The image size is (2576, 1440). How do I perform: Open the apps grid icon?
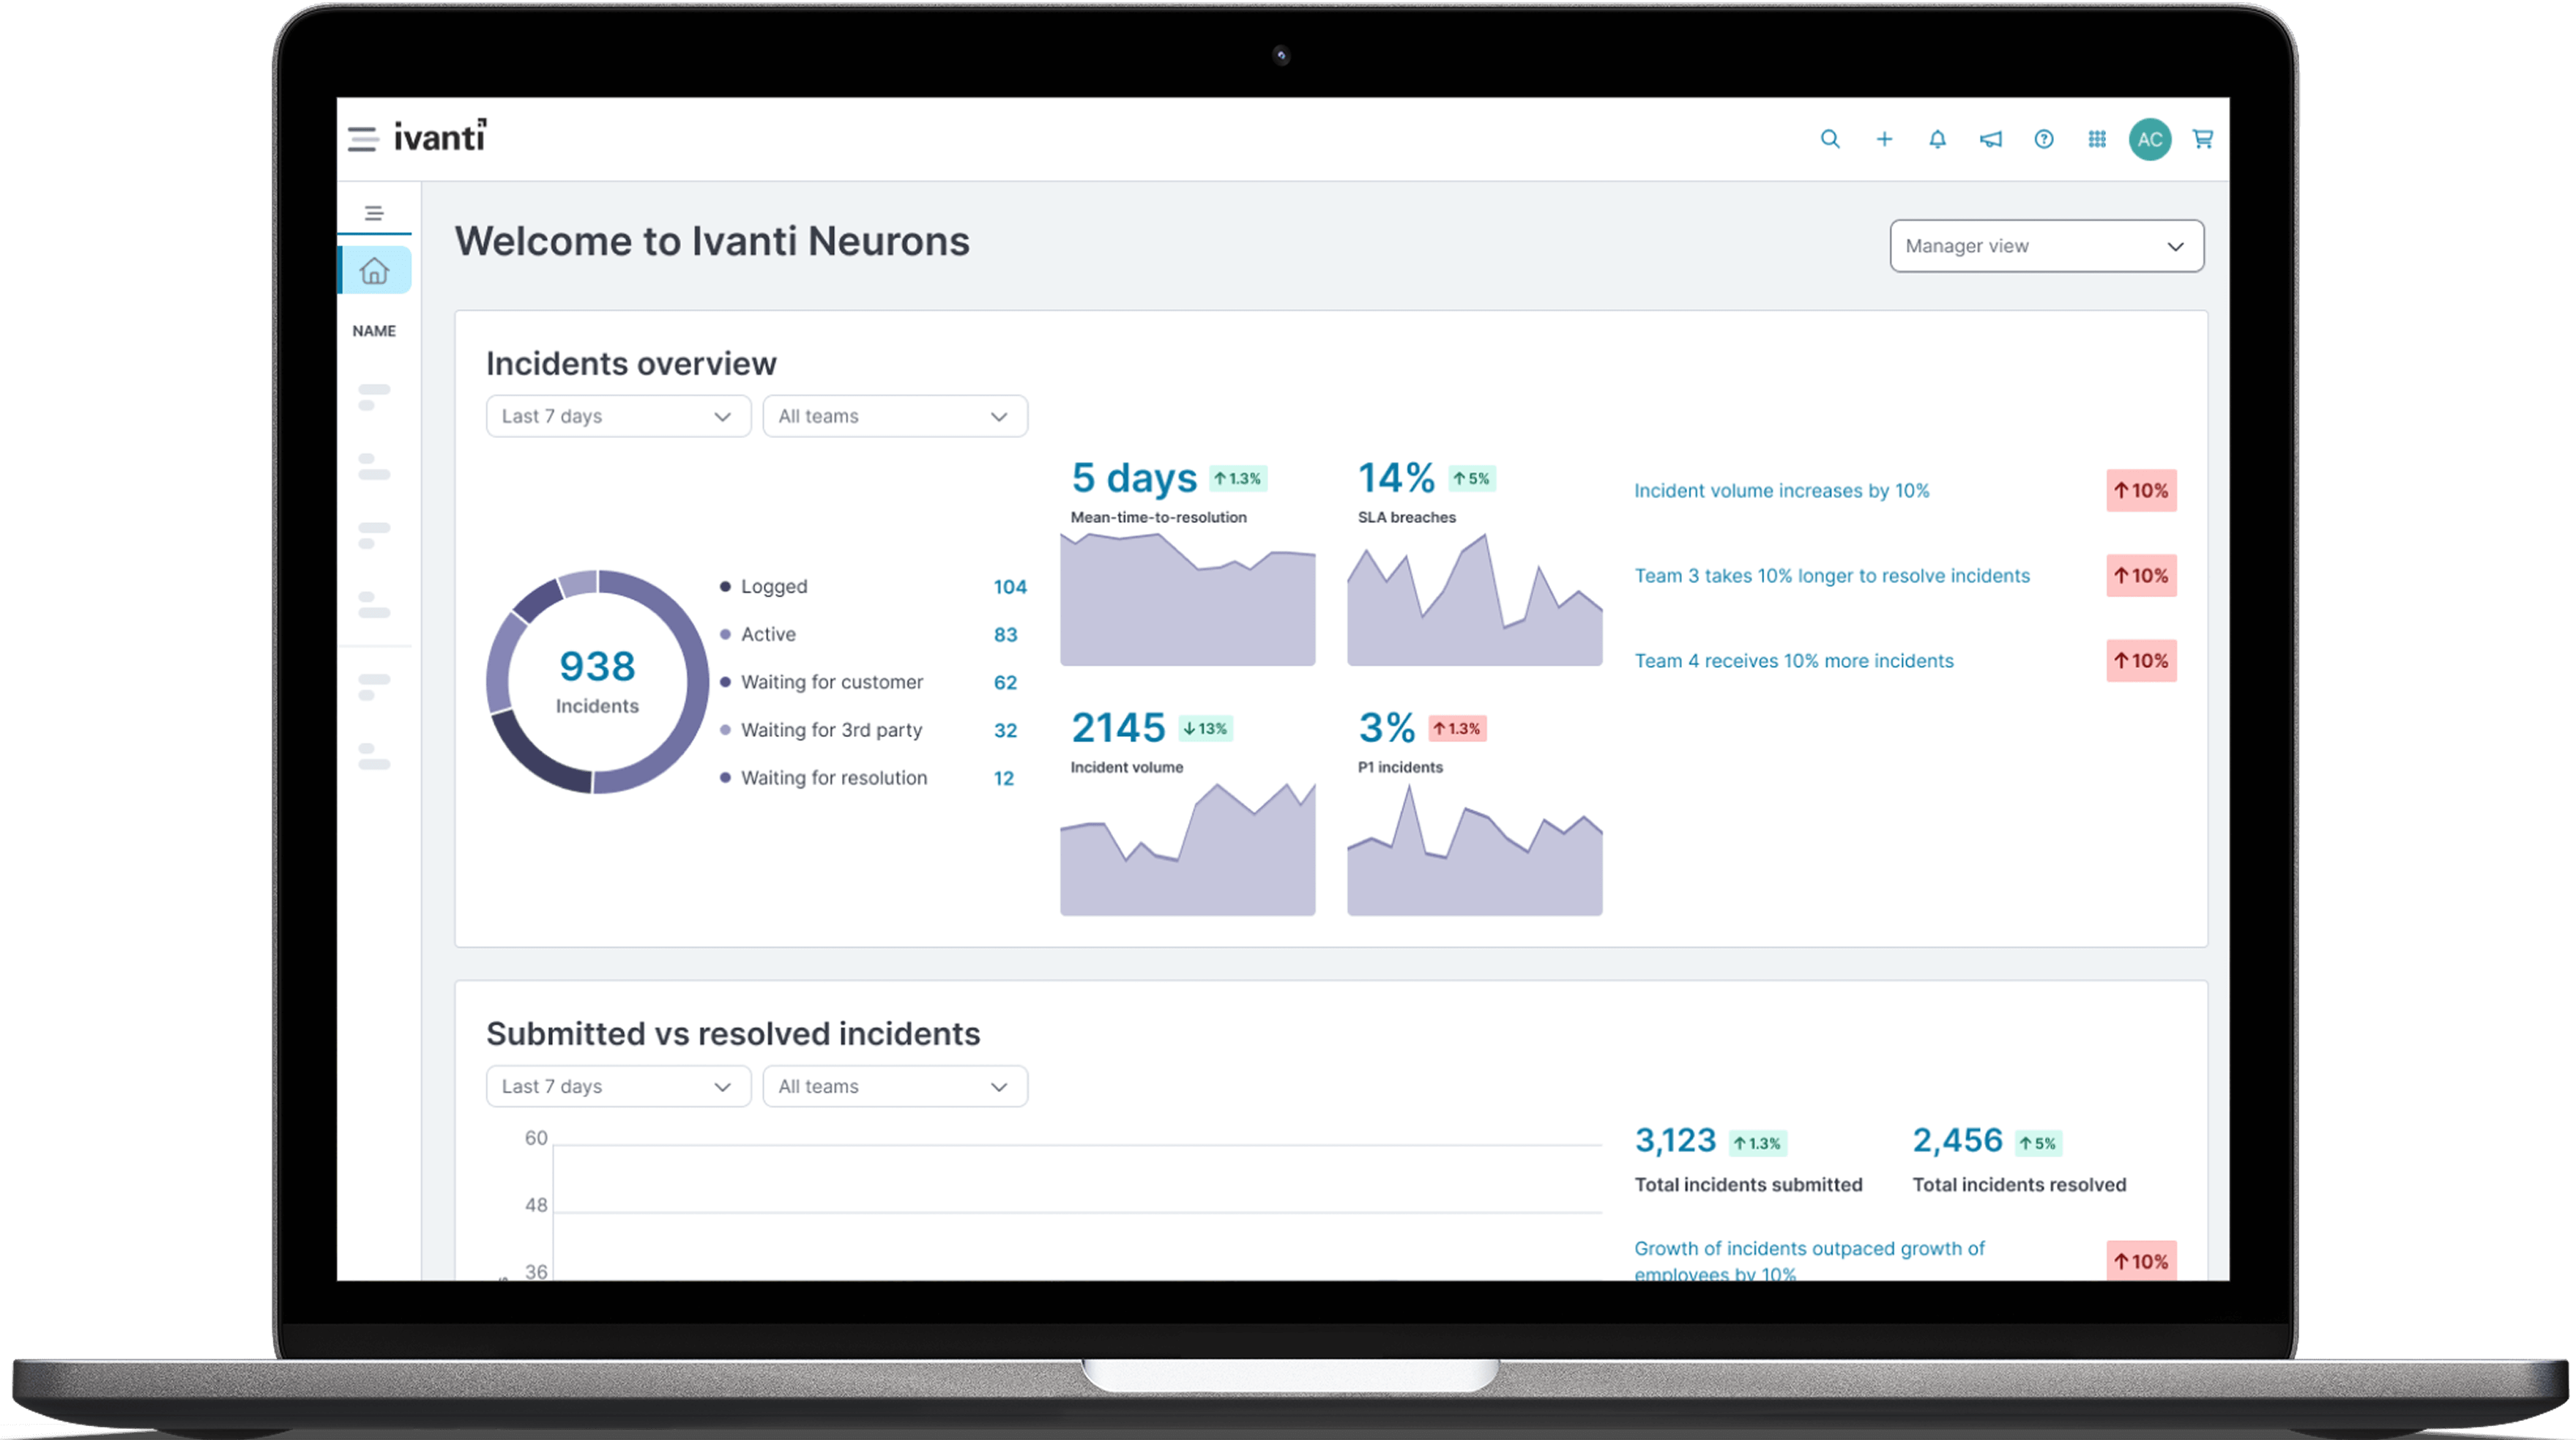tap(2097, 139)
